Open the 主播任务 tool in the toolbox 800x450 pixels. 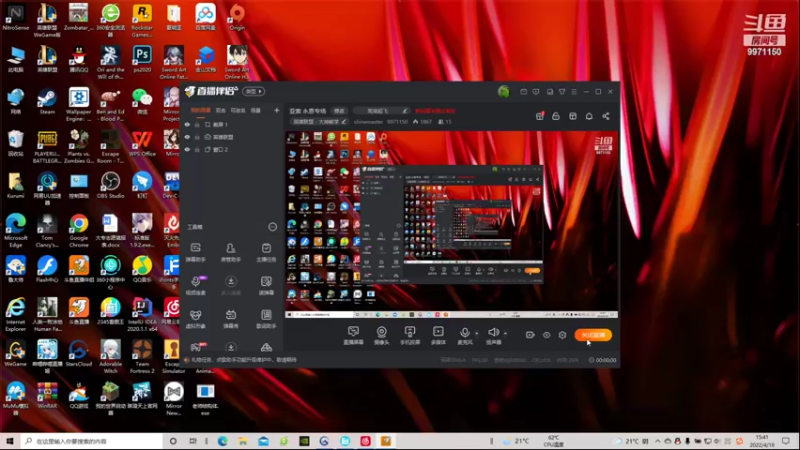point(266,253)
